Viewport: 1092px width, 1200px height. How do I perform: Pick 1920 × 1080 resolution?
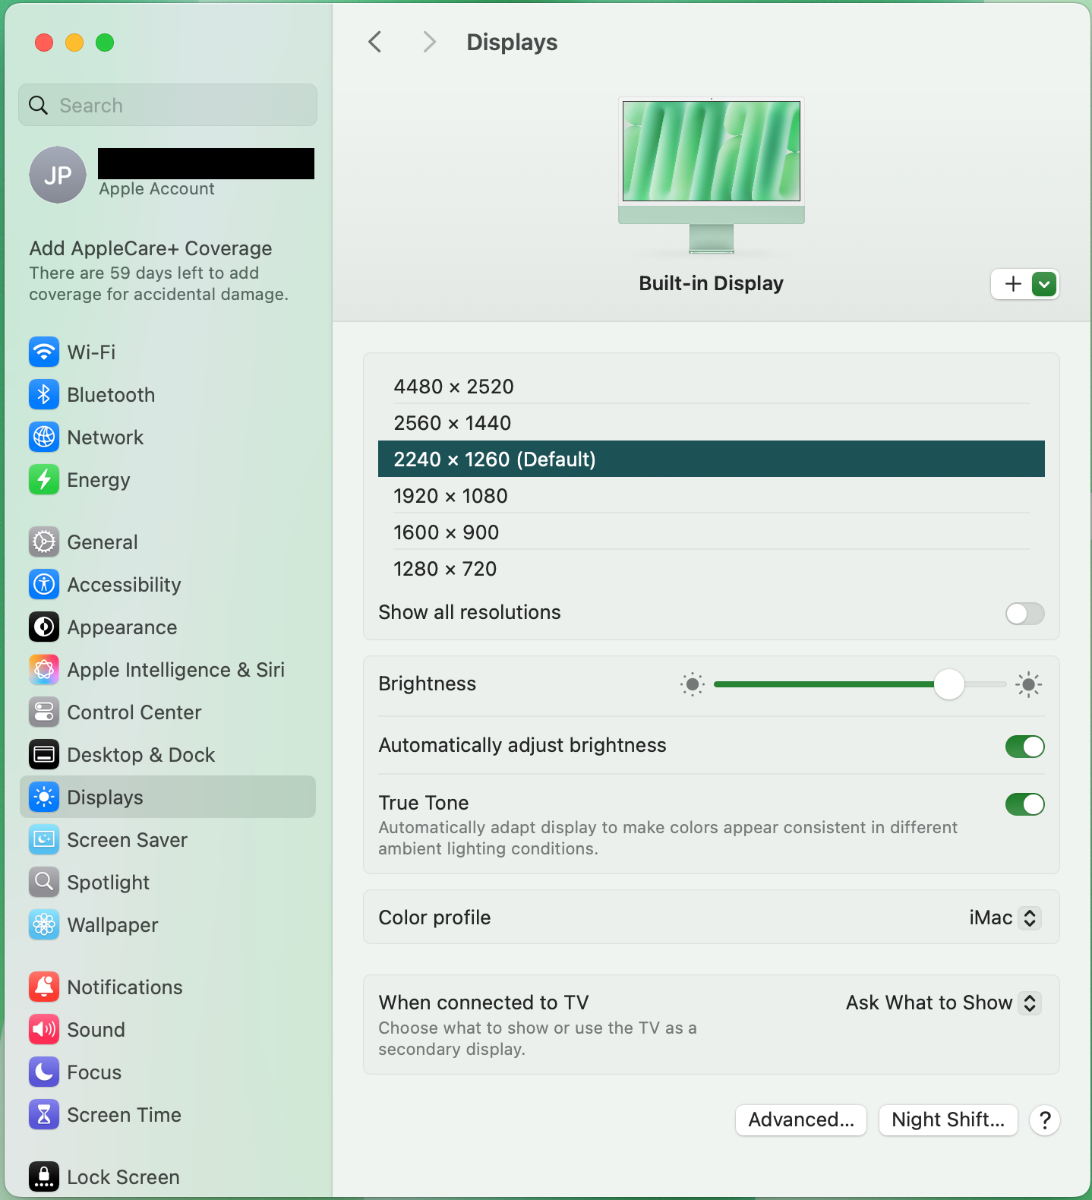711,496
